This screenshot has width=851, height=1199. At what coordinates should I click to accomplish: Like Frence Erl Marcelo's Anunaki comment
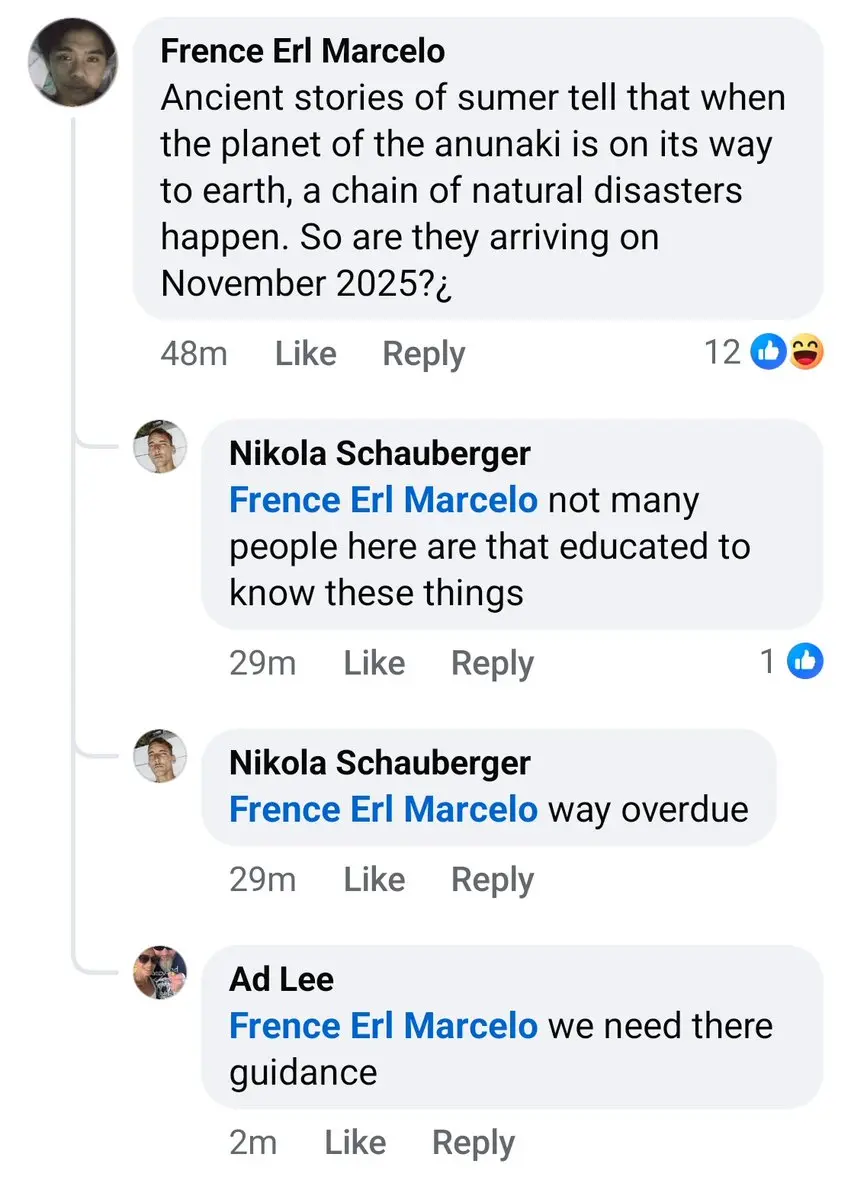click(306, 354)
